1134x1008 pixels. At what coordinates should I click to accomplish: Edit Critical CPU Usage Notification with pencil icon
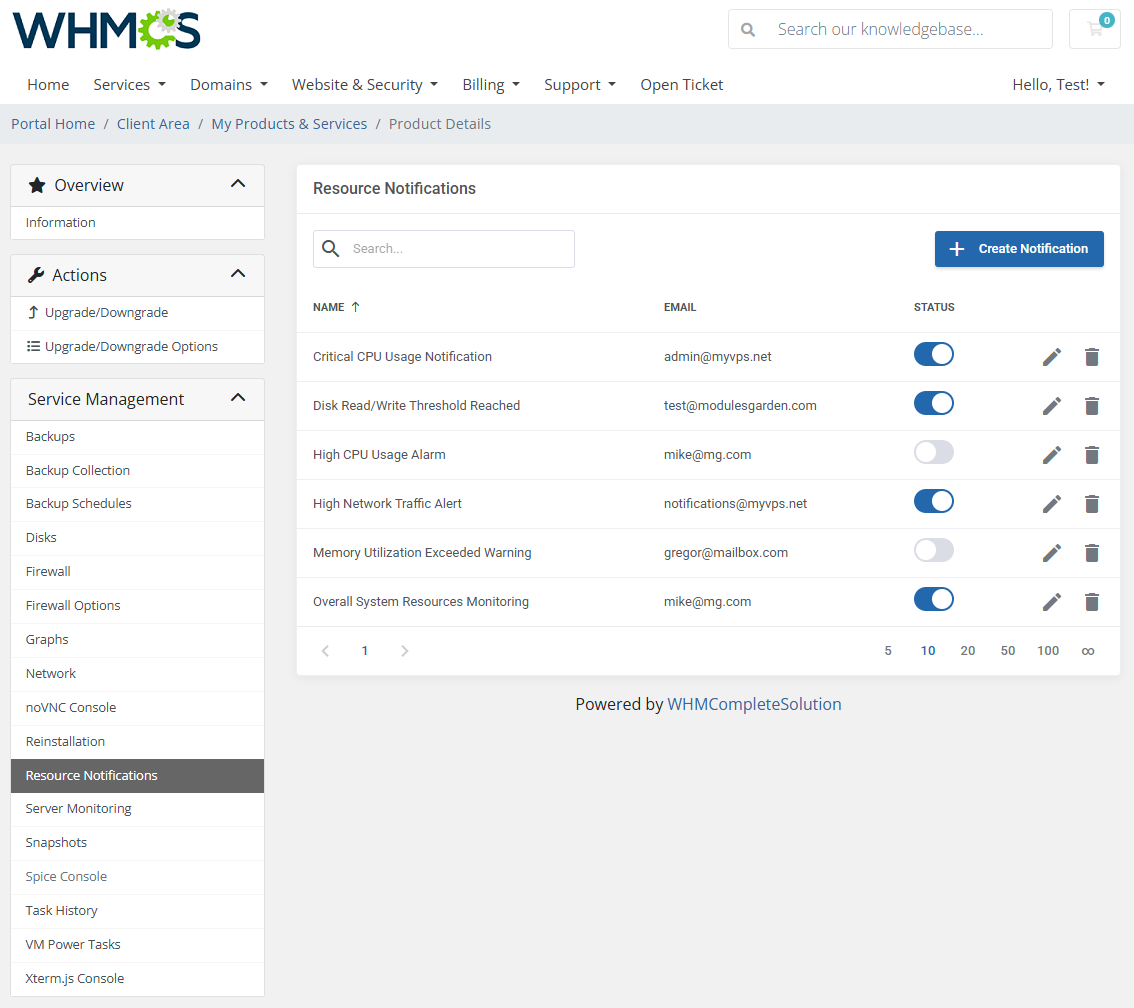click(1052, 356)
